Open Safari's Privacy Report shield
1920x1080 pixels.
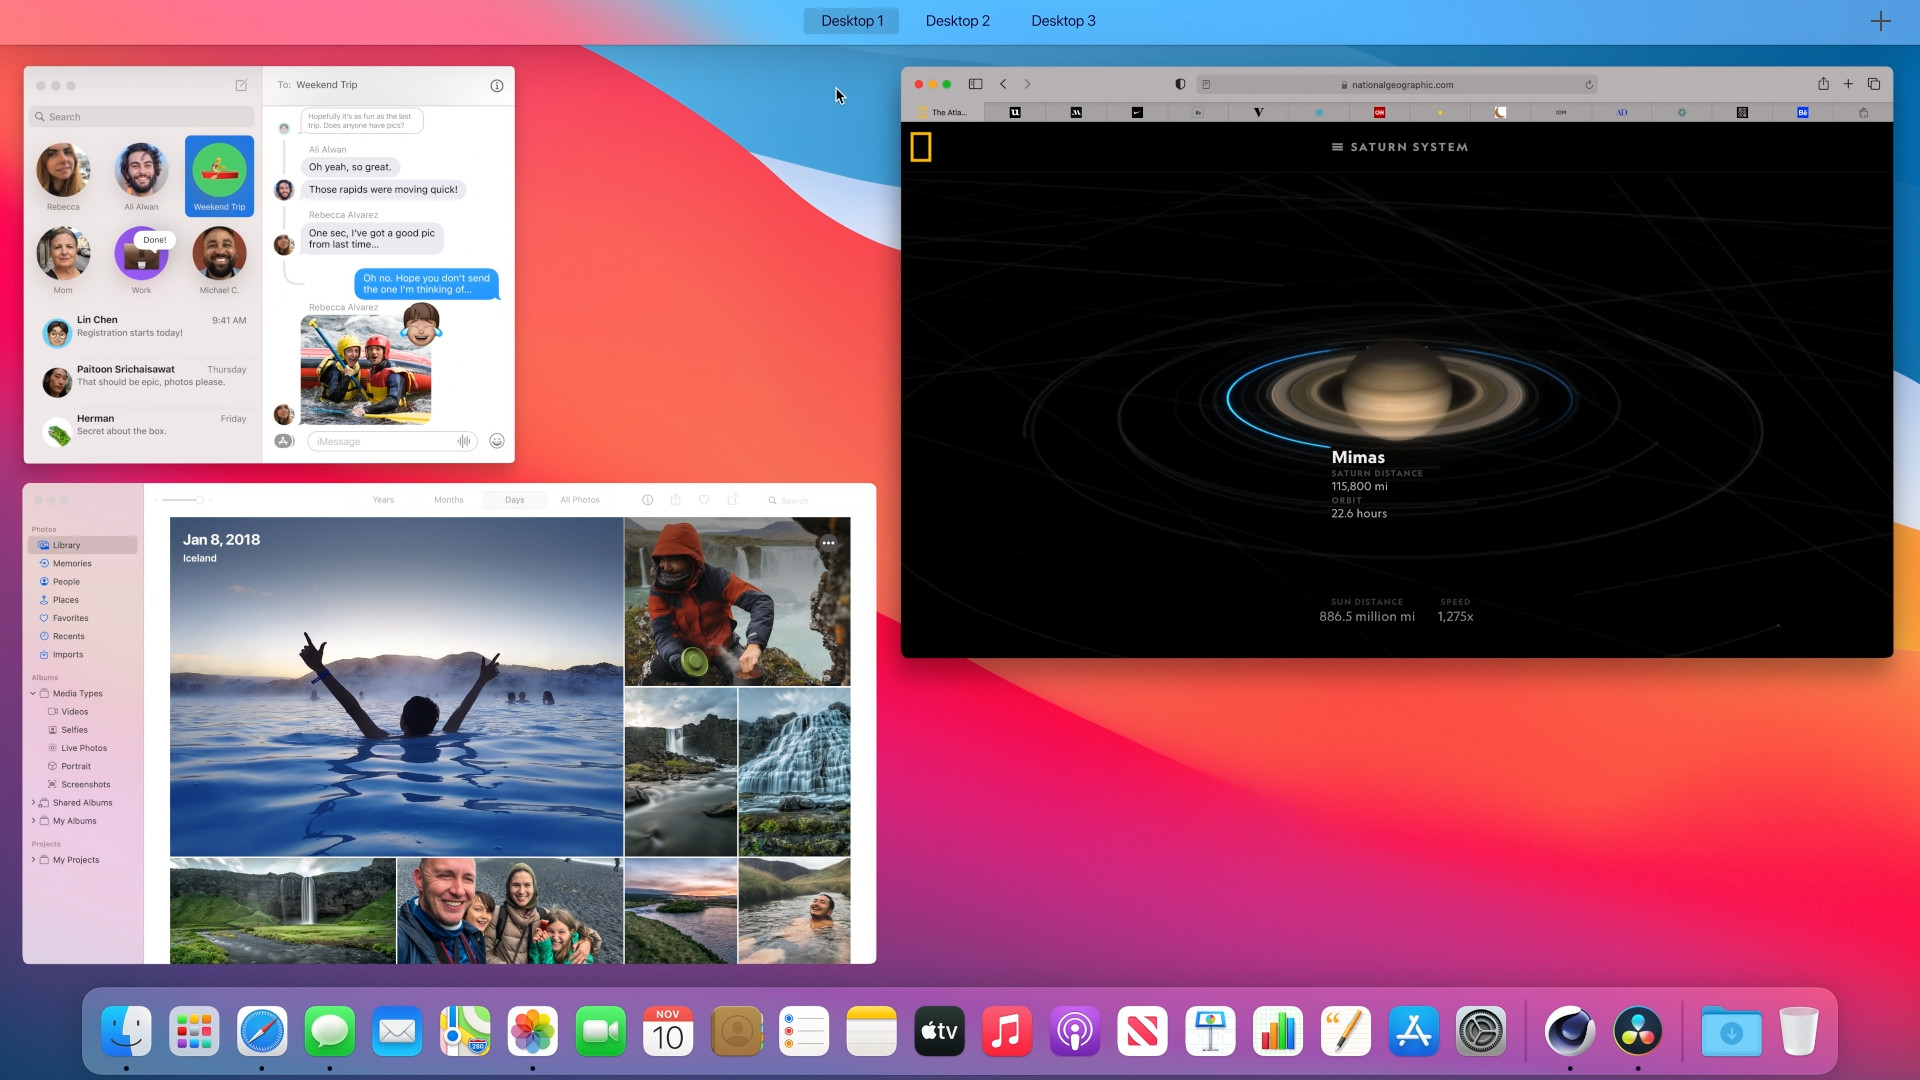click(1180, 85)
